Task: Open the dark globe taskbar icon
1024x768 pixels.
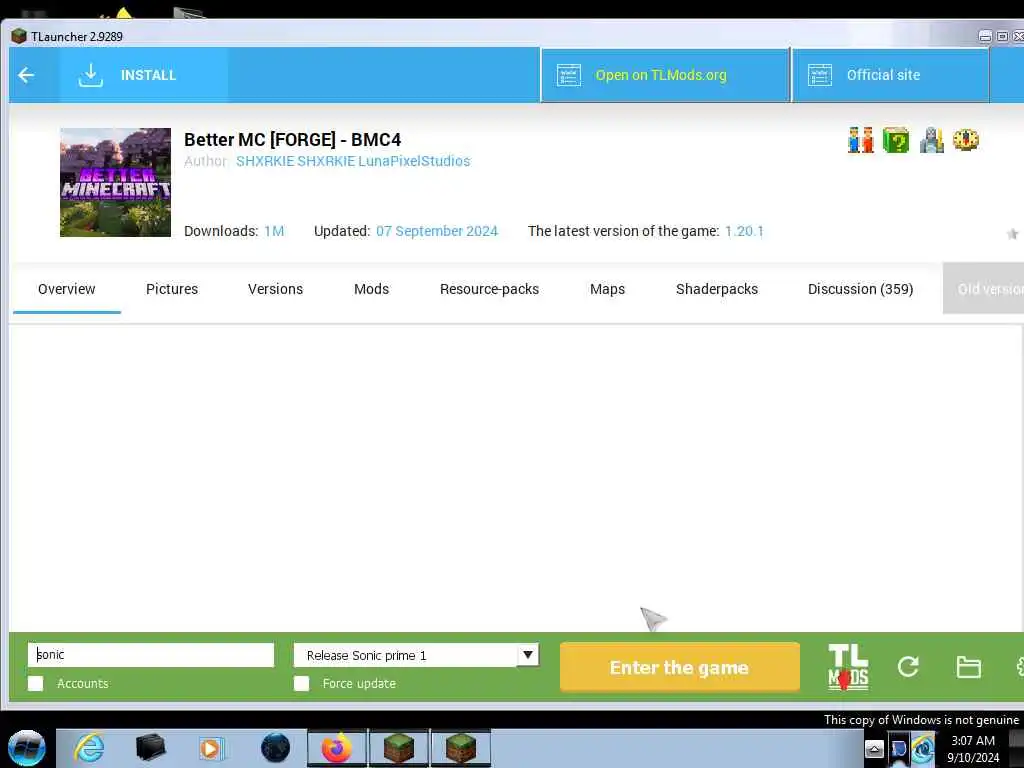Action: click(275, 748)
